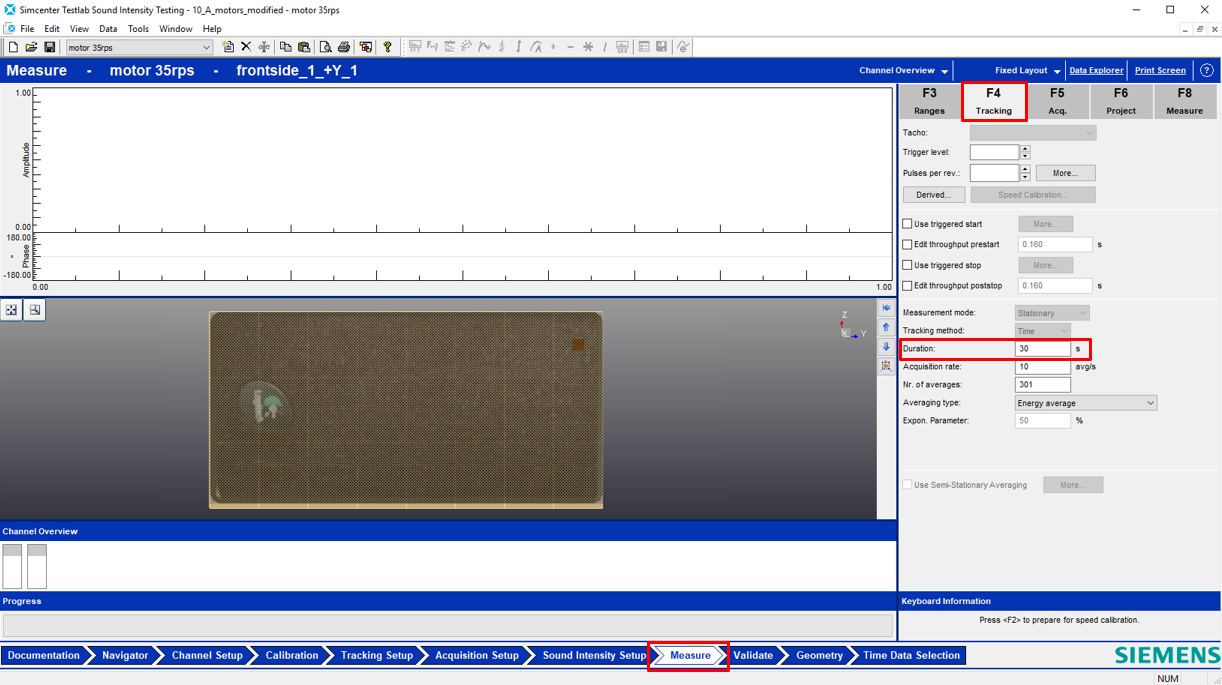Open the Channel Overview dropdown in header
The width and height of the screenshot is (1222, 685).
tap(903, 71)
